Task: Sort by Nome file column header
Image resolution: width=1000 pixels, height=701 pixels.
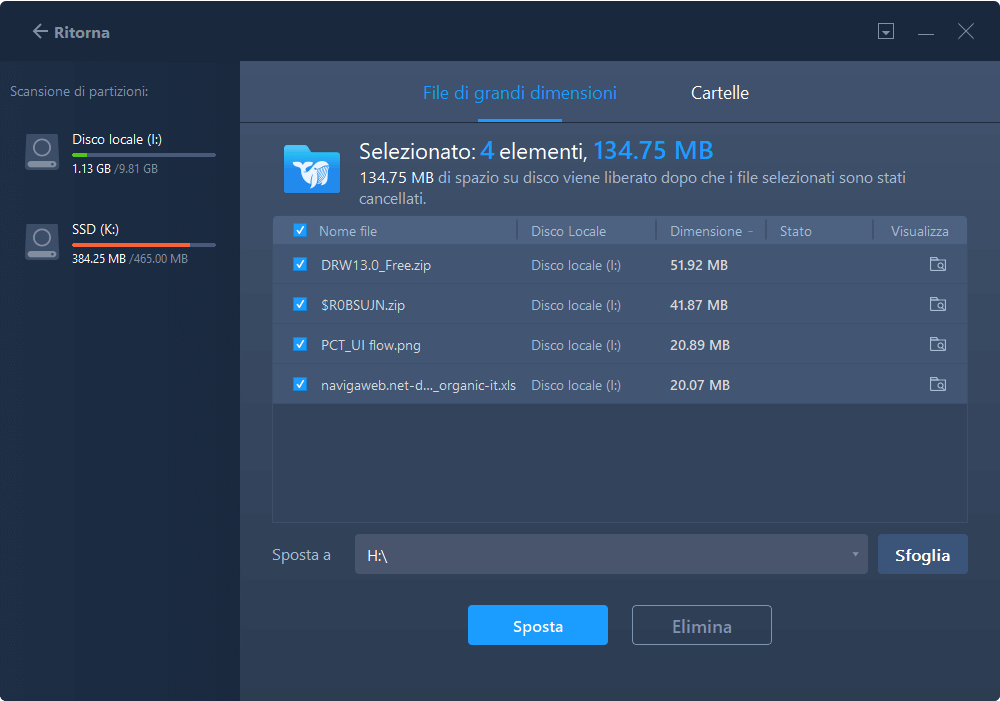Action: pyautogui.click(x=348, y=231)
